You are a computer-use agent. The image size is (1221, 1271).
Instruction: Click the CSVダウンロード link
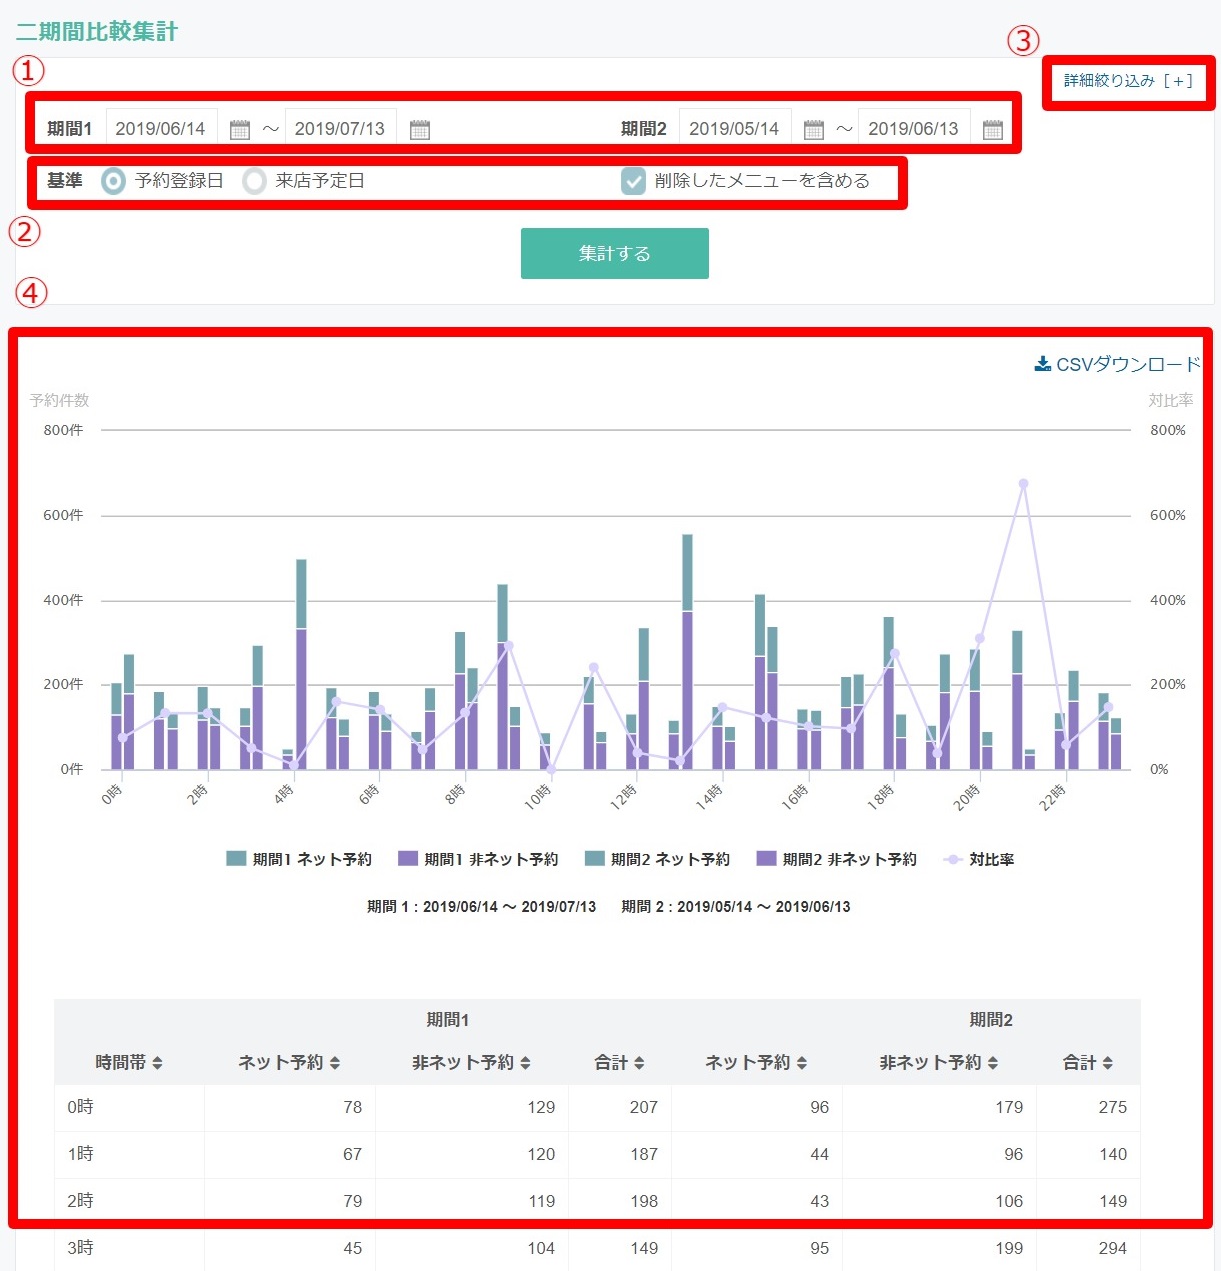(x=1117, y=364)
